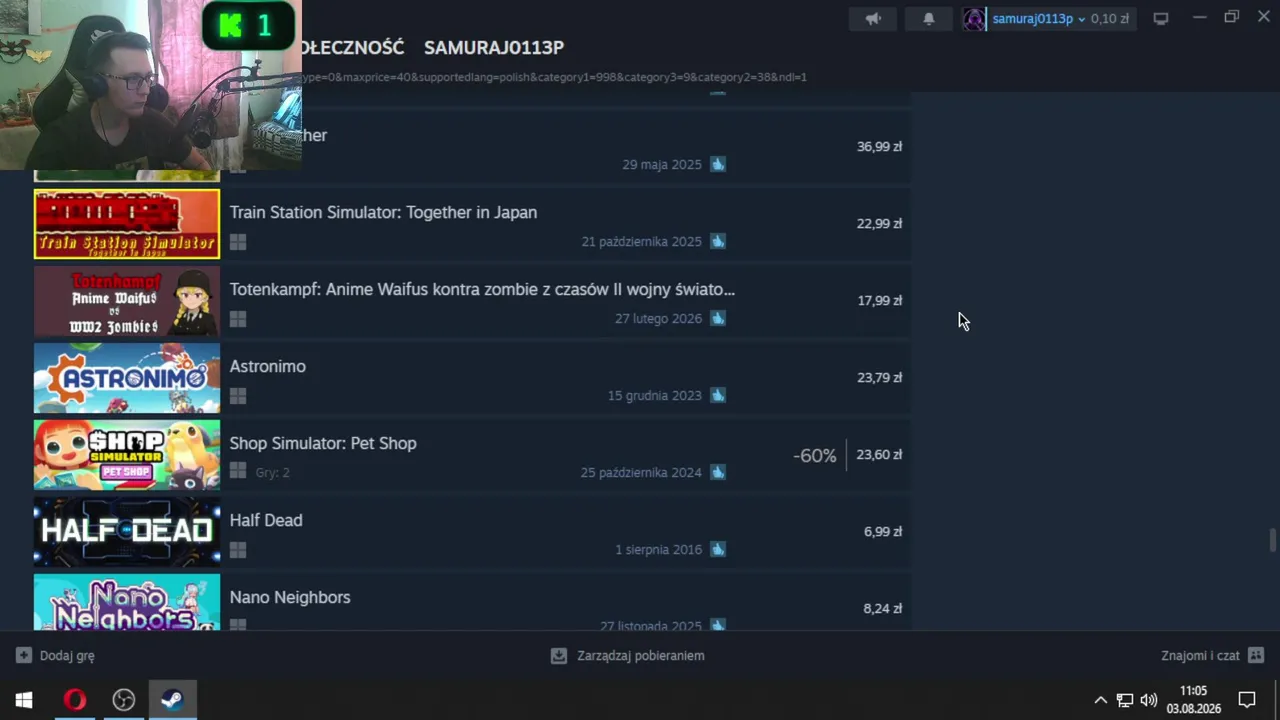Click review thumbs-up icon beside 29 maja 2025
This screenshot has width=1280, height=720.
point(718,164)
